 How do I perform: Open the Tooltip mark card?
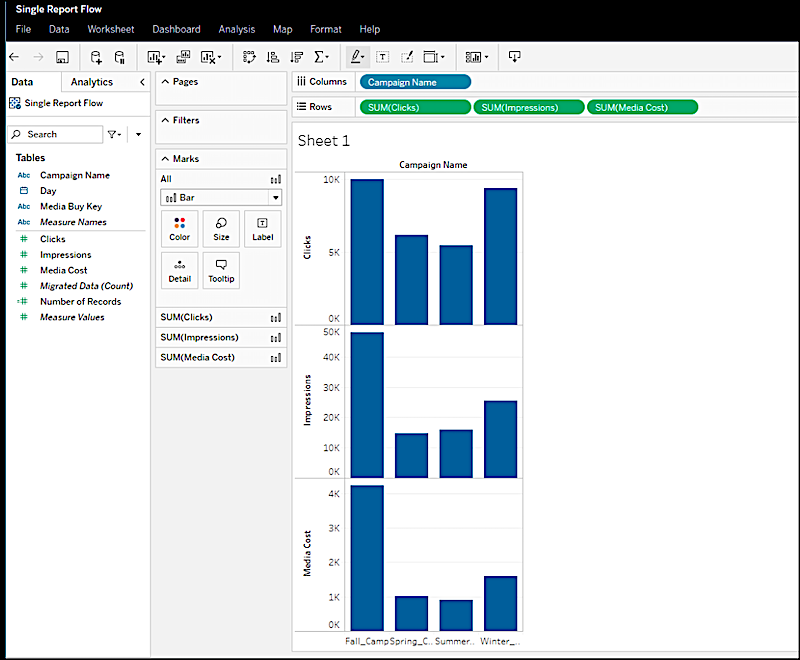click(221, 271)
